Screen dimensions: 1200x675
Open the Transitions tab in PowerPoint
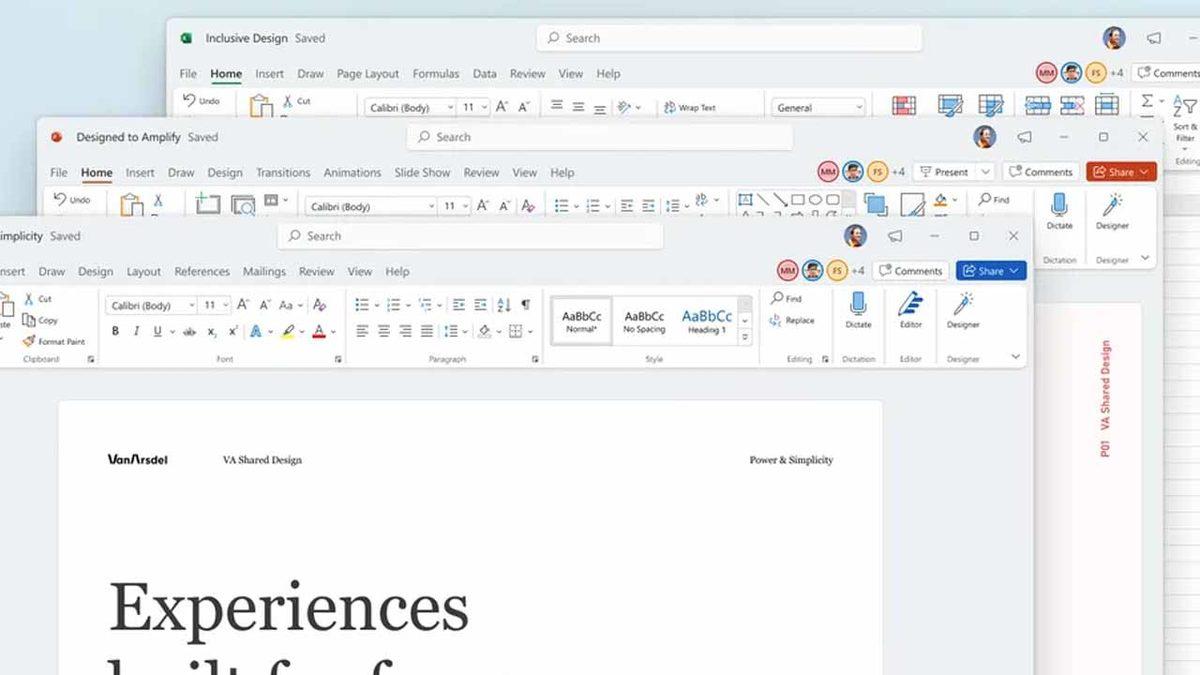pyautogui.click(x=284, y=172)
